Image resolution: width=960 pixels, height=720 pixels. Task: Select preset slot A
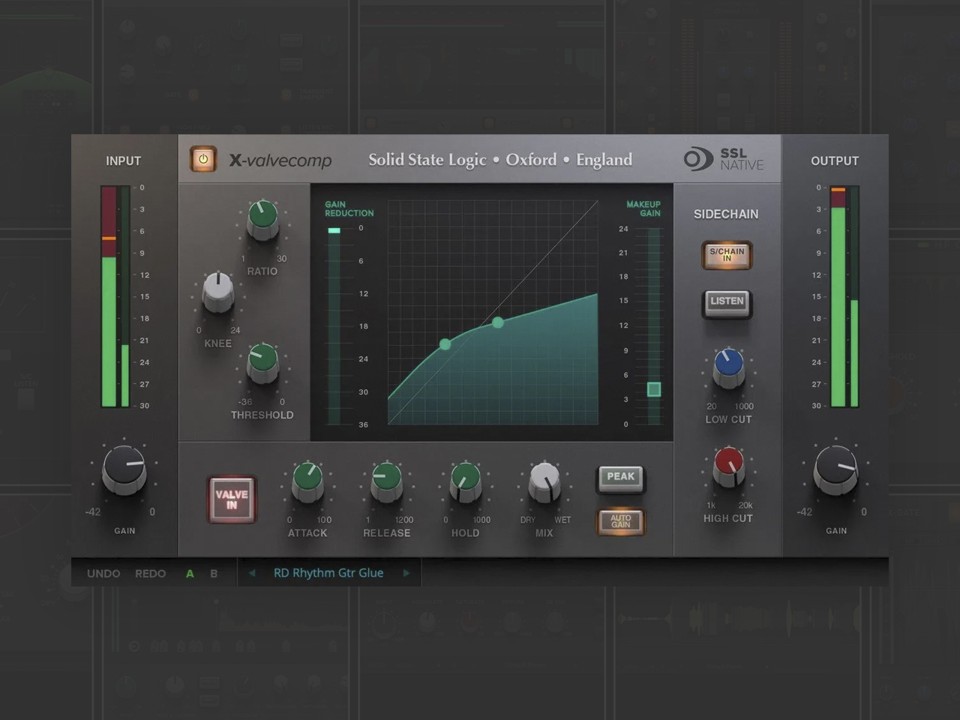190,574
